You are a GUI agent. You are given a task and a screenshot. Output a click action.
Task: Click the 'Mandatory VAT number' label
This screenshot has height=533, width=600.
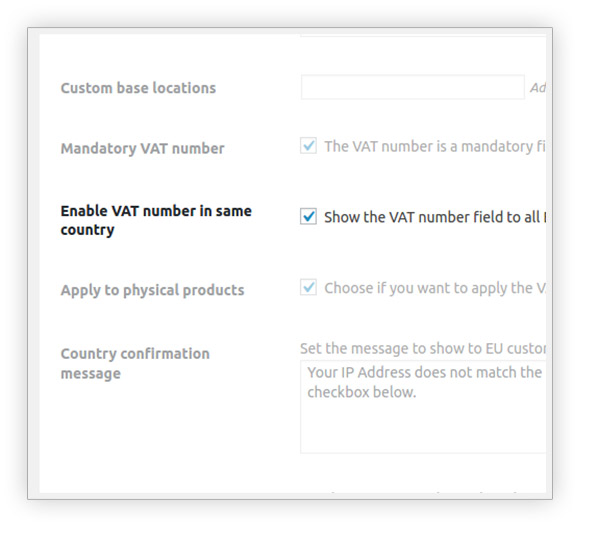[x=142, y=148]
